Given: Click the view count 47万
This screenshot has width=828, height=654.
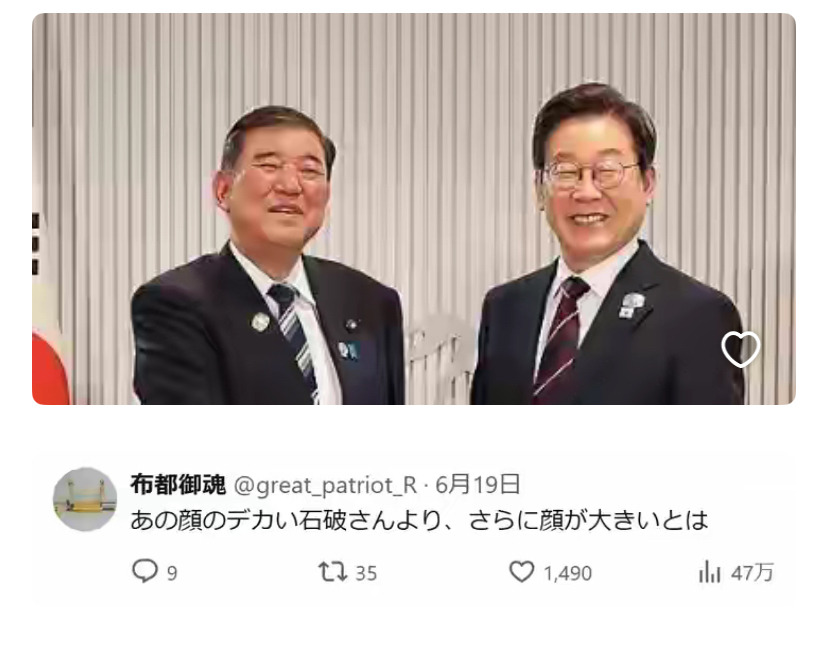Looking at the screenshot, I should (752, 573).
